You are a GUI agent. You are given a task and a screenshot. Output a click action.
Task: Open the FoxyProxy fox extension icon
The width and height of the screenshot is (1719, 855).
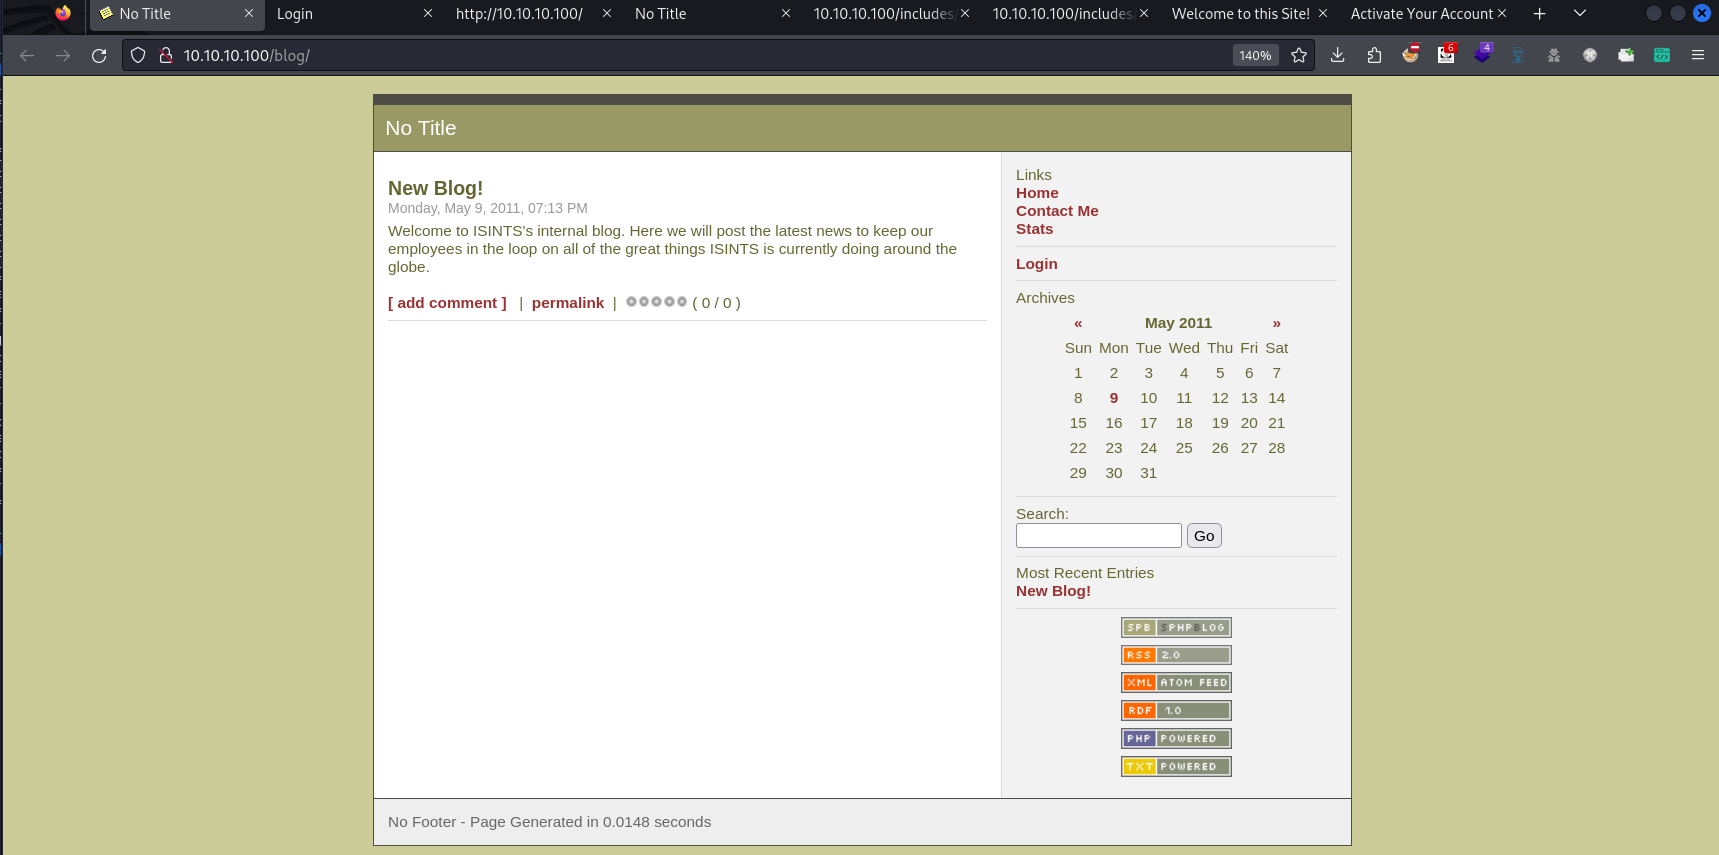pyautogui.click(x=1410, y=55)
